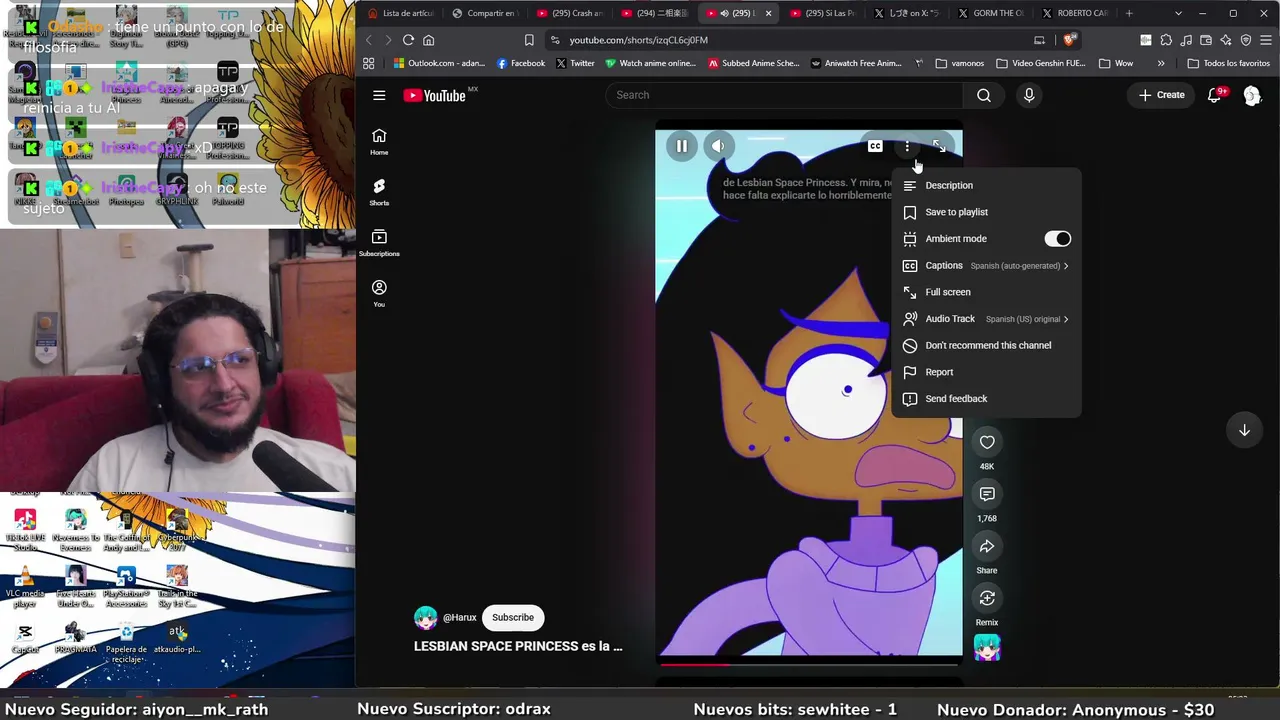This screenshot has height=720, width=1280.
Task: Open the browser apps grid icon
Action: point(369,63)
